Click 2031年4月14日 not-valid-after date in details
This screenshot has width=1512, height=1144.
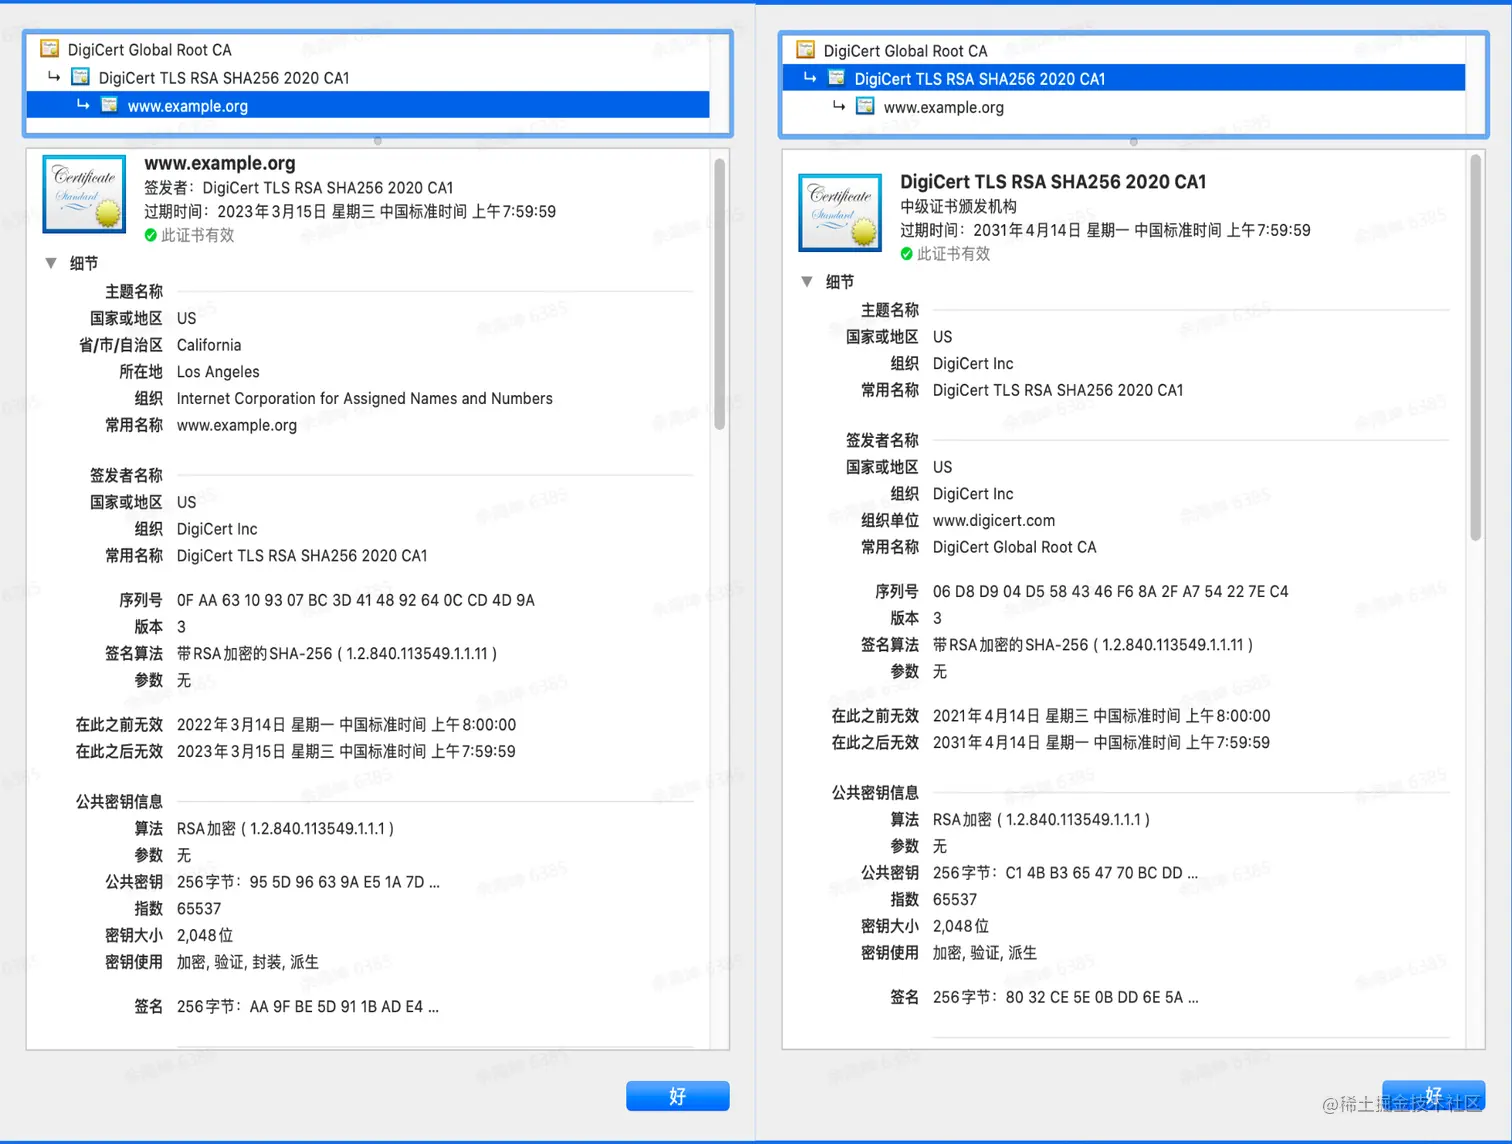coord(1102,742)
